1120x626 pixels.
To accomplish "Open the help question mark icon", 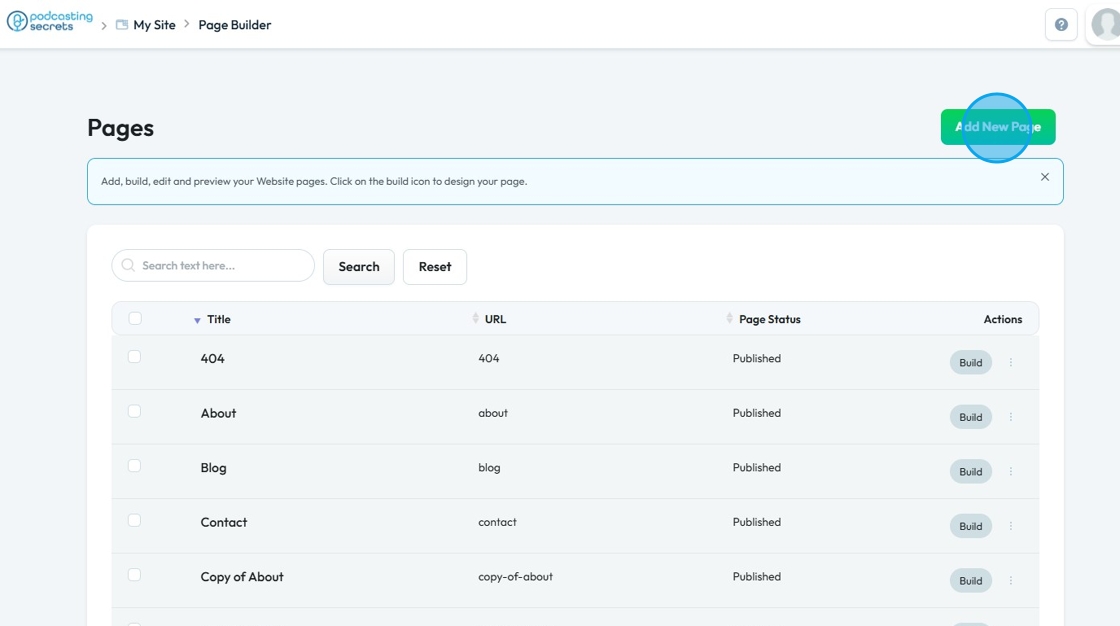I will pos(1061,25).
